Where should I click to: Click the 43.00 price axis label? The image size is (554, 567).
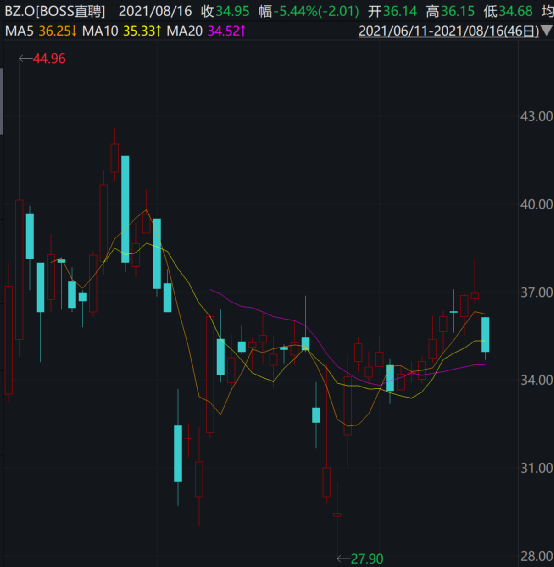tap(536, 116)
